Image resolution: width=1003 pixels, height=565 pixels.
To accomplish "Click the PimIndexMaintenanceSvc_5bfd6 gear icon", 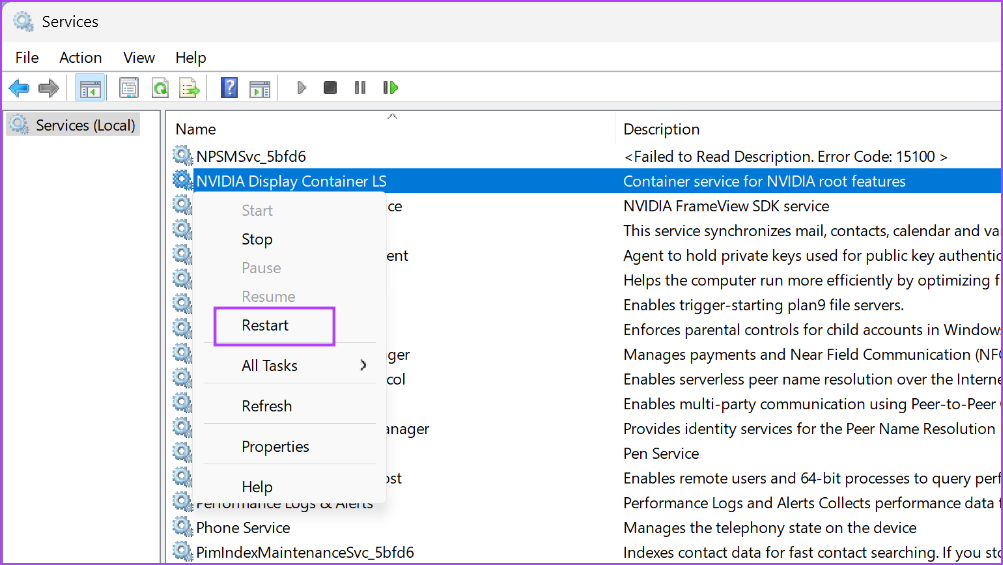I will (x=182, y=552).
